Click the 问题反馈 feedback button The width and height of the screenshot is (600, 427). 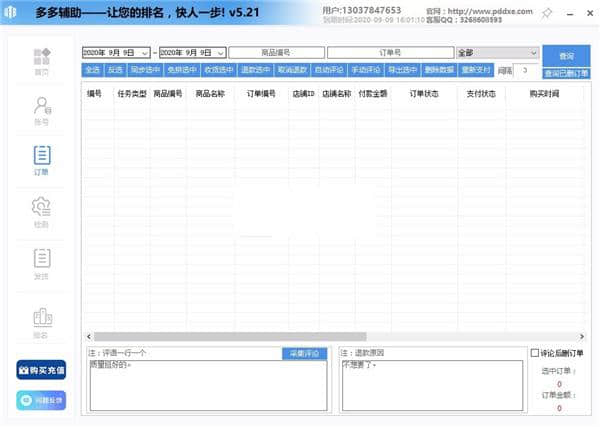click(x=41, y=400)
